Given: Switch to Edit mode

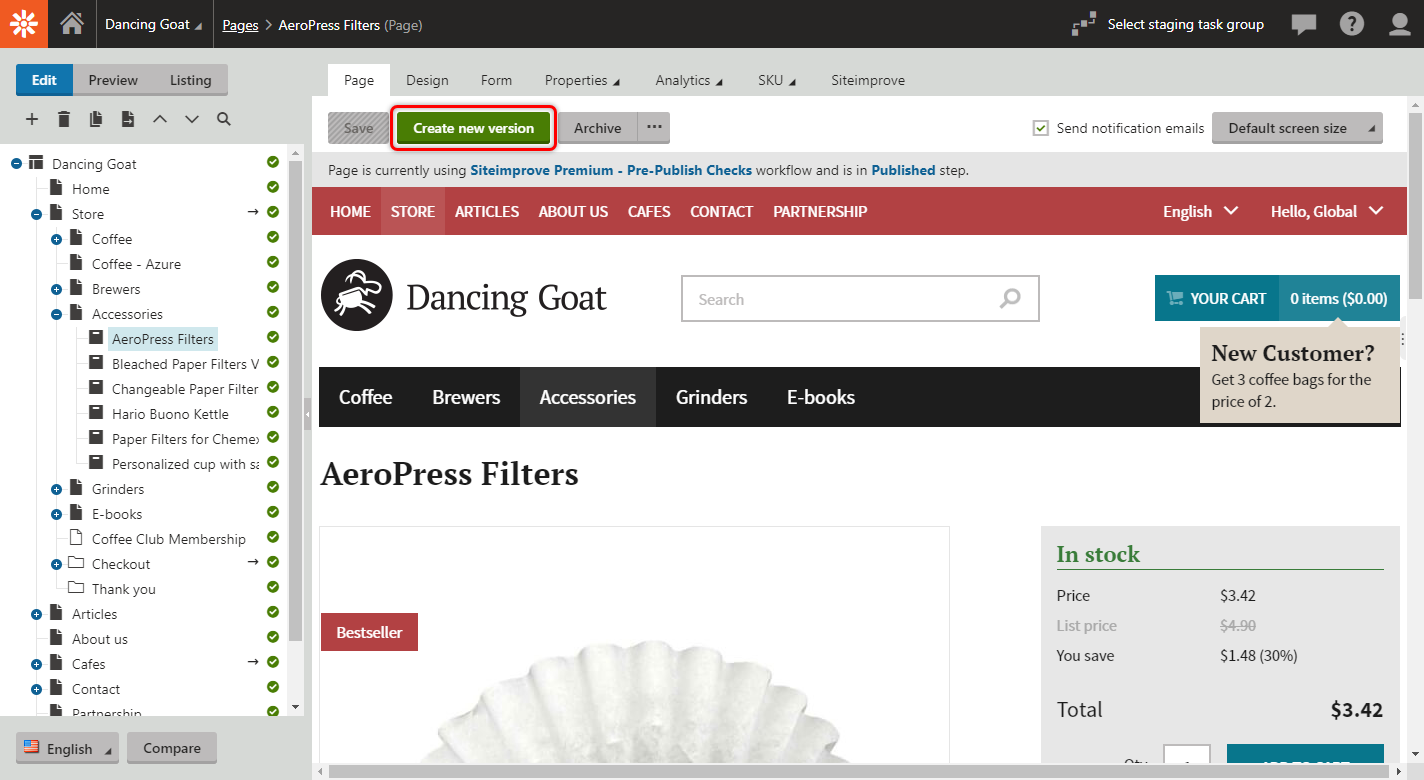Looking at the screenshot, I should (44, 80).
